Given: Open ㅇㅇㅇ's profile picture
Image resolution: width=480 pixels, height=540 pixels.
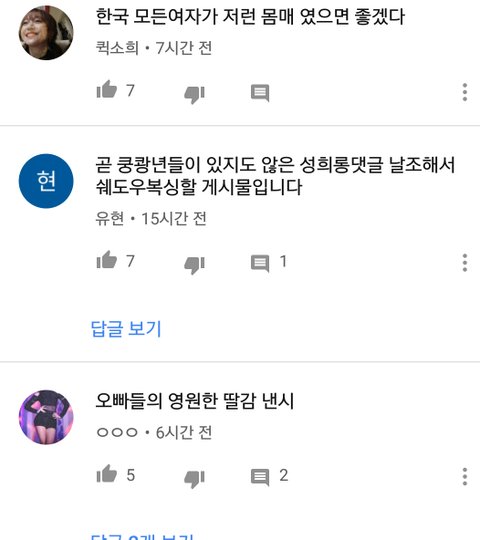Looking at the screenshot, I should point(46,417).
